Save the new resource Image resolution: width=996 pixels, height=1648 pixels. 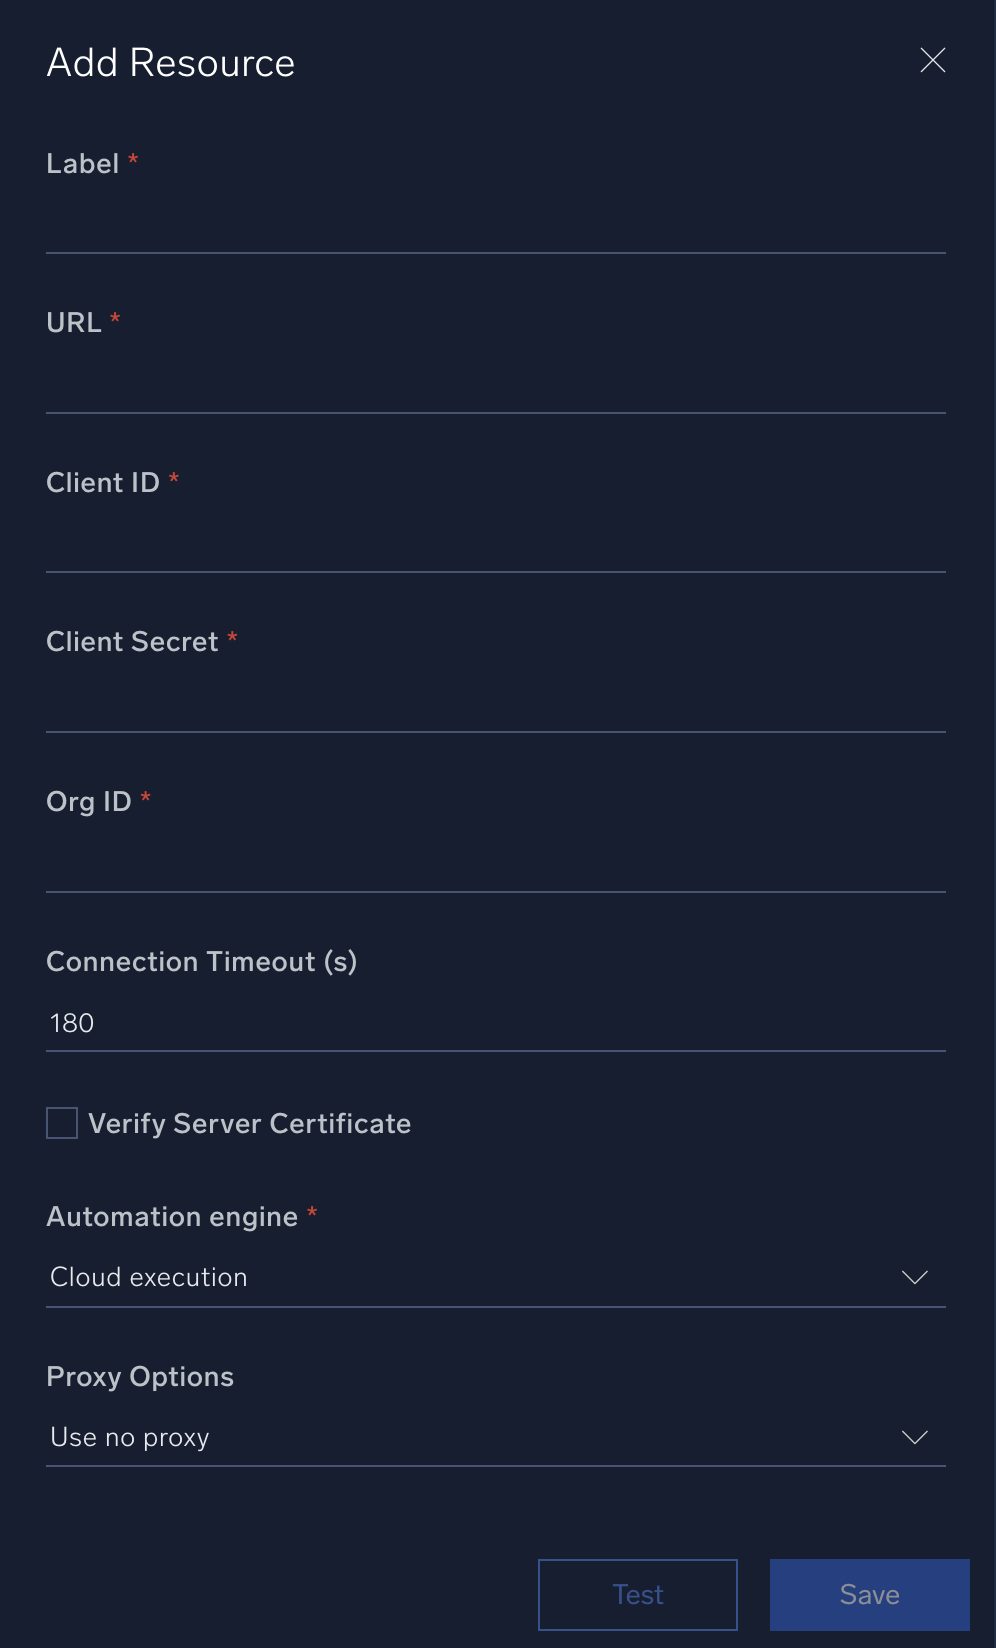pos(869,1594)
